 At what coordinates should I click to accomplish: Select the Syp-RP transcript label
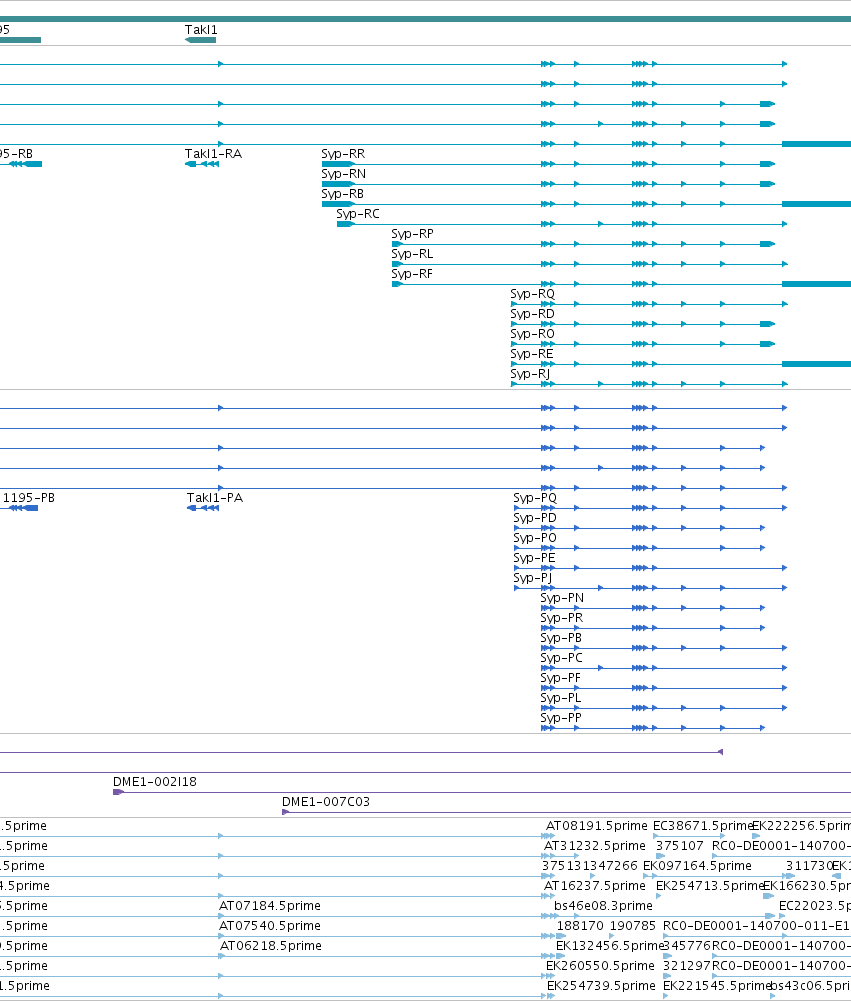coord(412,234)
